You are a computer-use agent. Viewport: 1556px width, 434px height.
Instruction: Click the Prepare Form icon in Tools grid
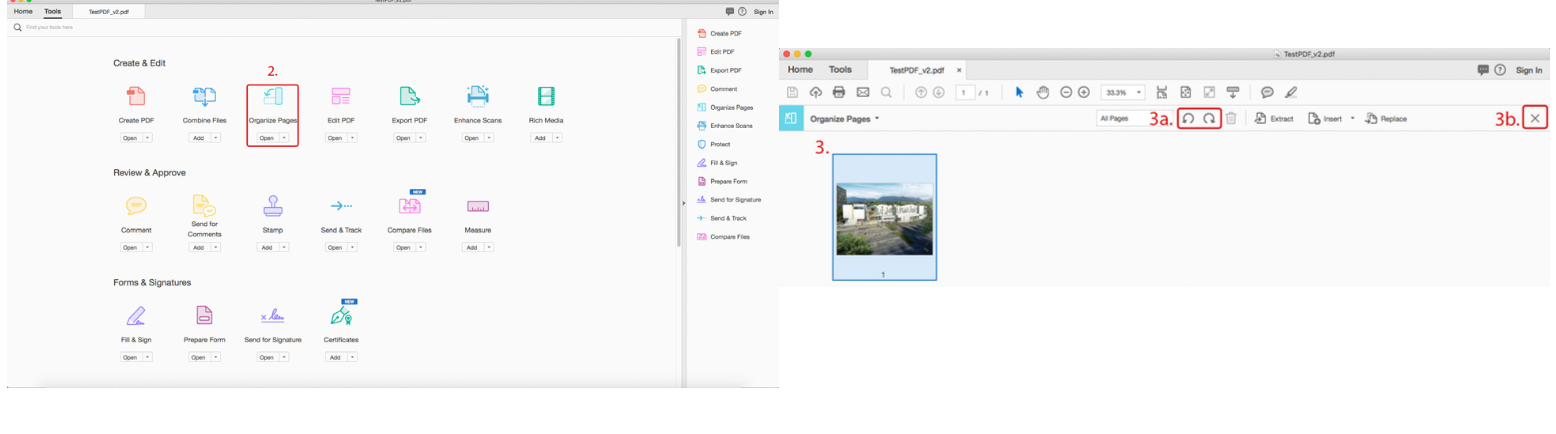click(204, 316)
